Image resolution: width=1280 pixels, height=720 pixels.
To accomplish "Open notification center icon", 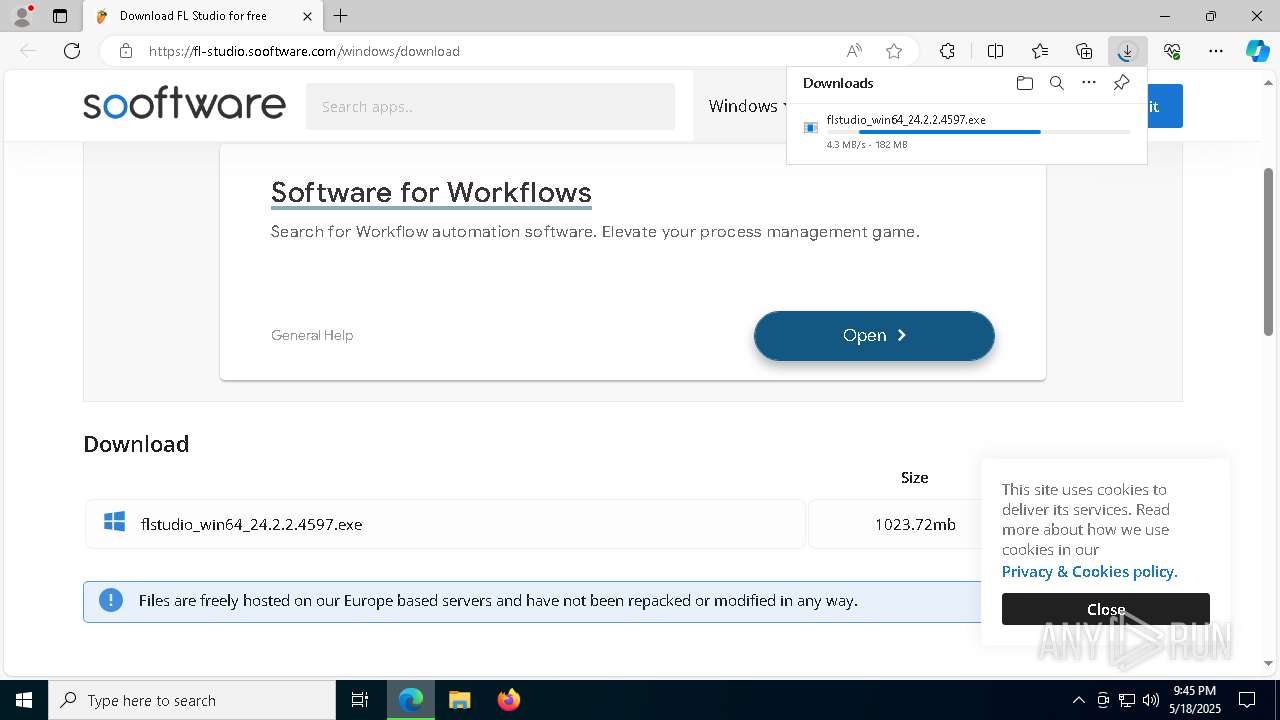I will (x=1247, y=700).
